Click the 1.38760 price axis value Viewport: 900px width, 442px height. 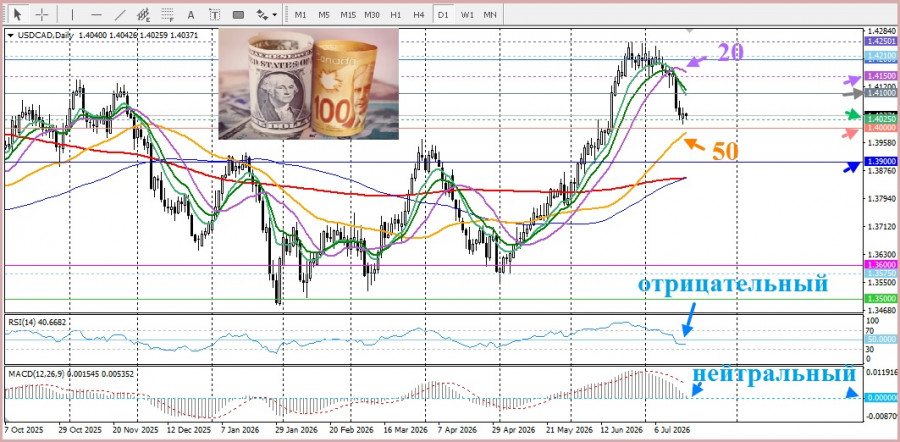click(x=881, y=170)
